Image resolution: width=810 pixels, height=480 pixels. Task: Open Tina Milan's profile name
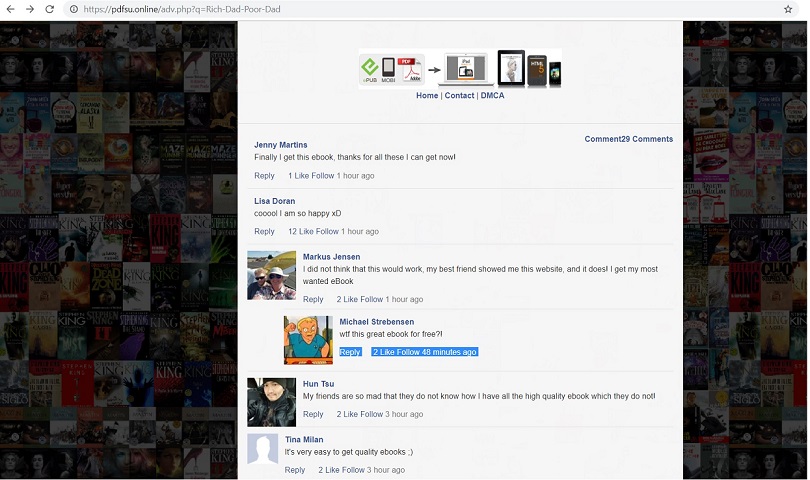tap(304, 440)
